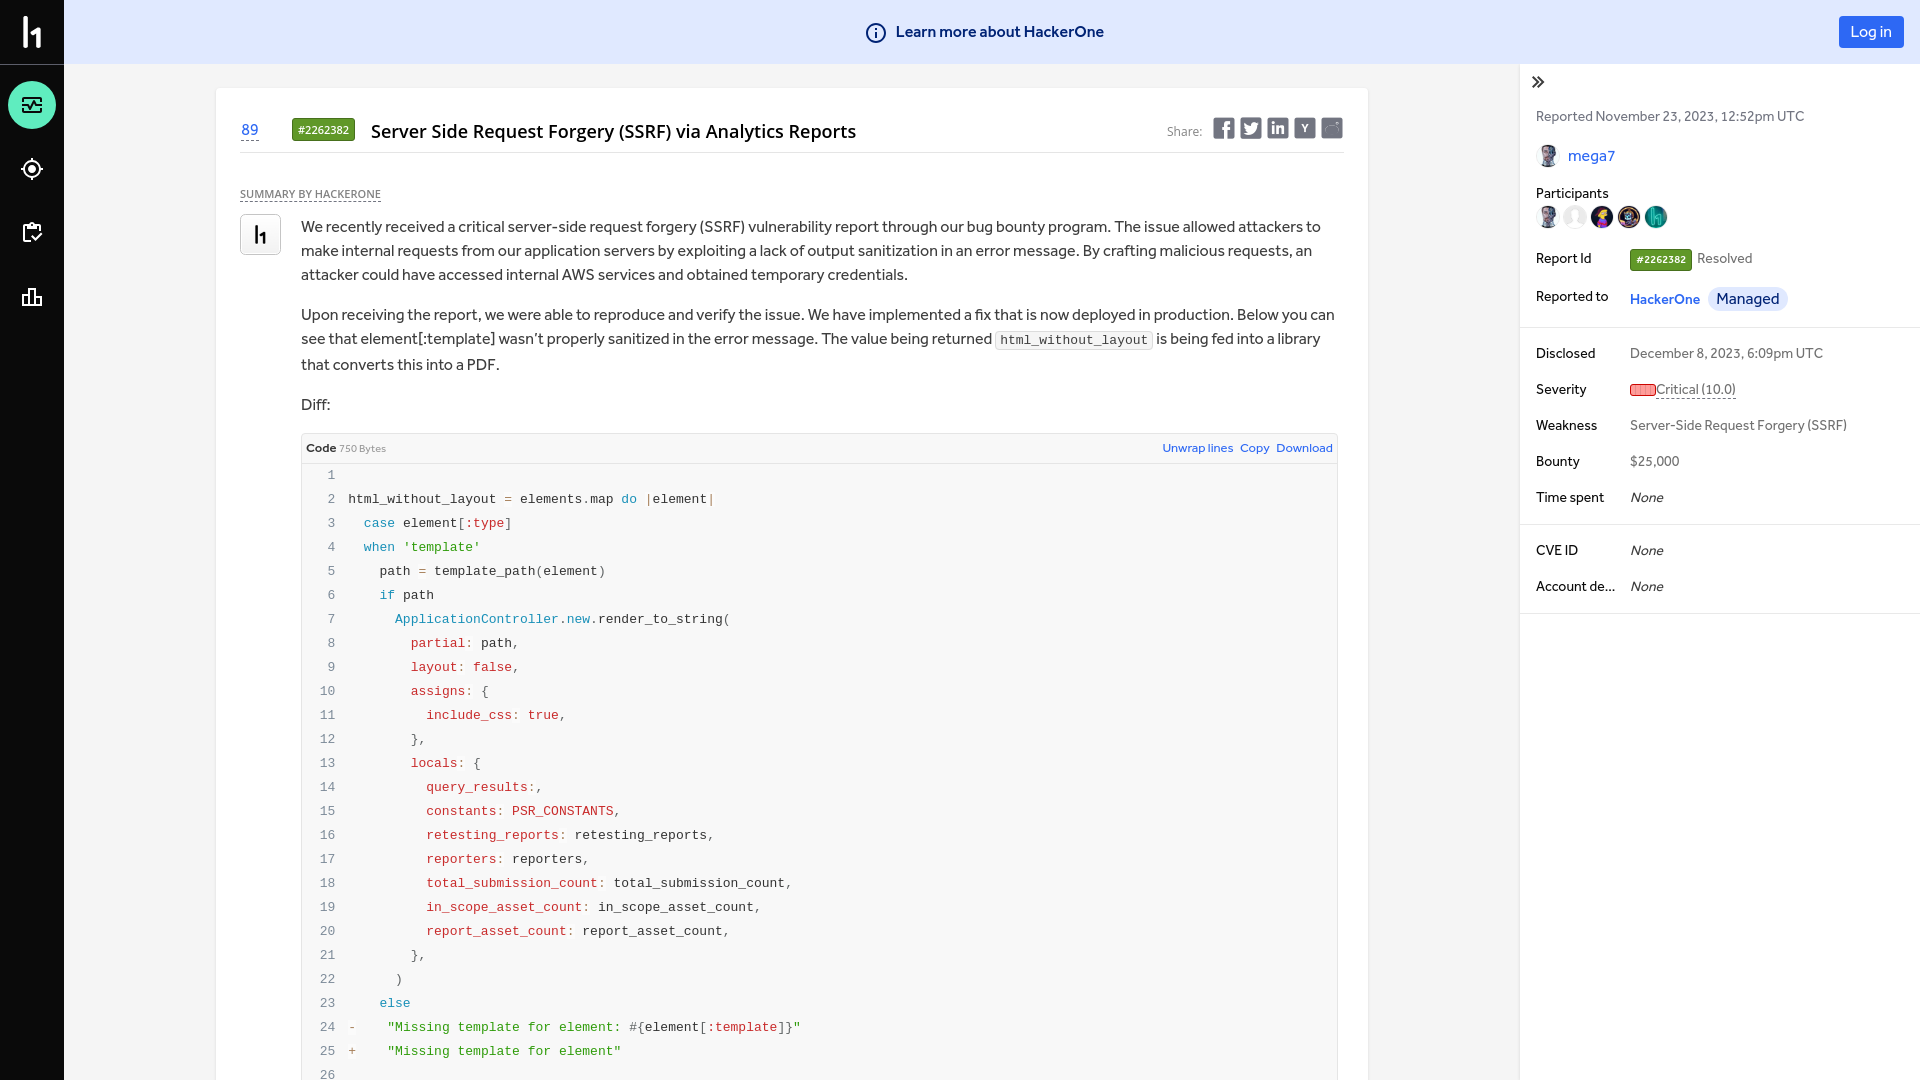Viewport: 1920px width, 1080px height.
Task: Collapse the report details sidebar
Action: point(1538,82)
